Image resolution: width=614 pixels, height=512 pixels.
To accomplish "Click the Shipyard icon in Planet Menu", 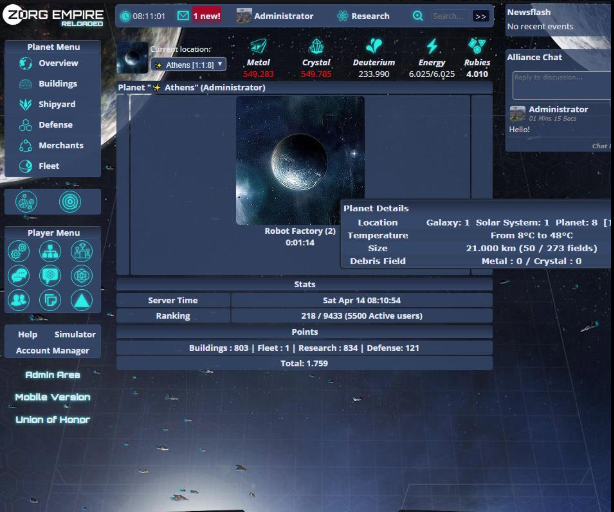I will (x=25, y=104).
